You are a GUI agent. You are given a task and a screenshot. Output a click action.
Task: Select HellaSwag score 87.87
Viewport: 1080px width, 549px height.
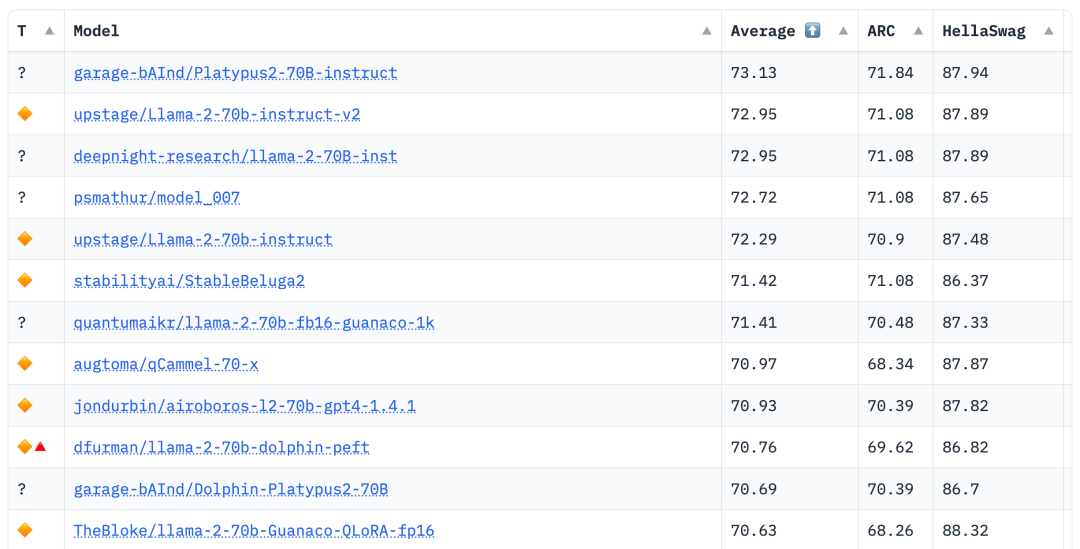point(966,364)
